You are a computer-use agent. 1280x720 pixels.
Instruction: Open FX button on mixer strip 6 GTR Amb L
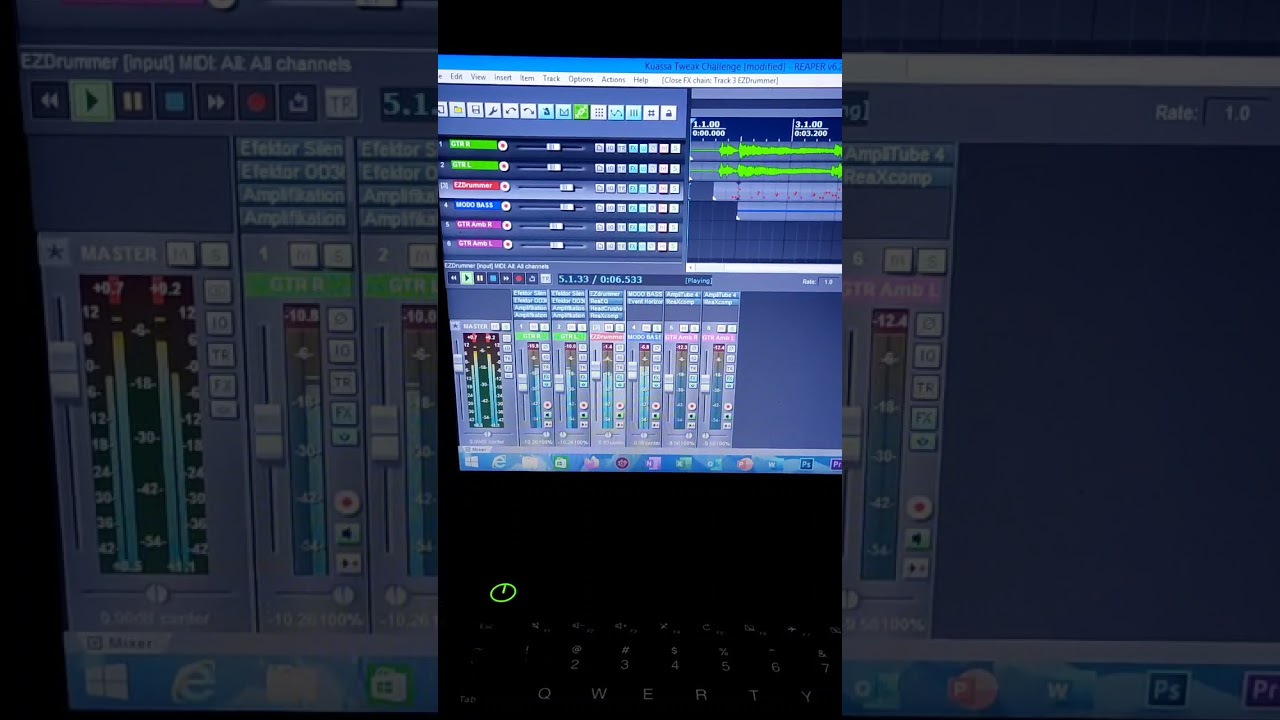point(730,378)
